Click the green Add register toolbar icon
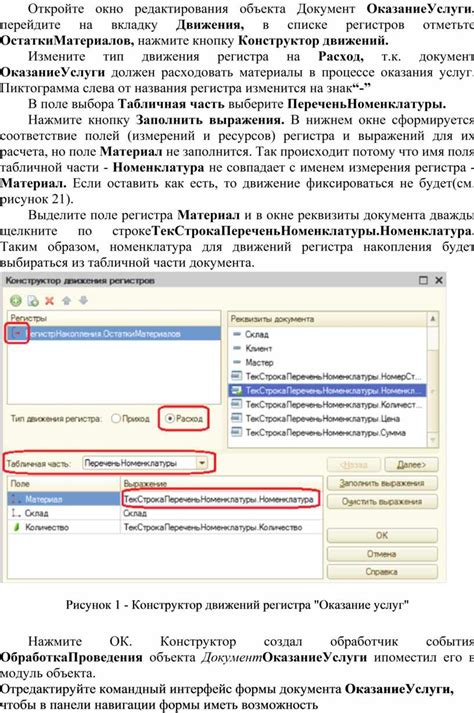 coord(16,301)
